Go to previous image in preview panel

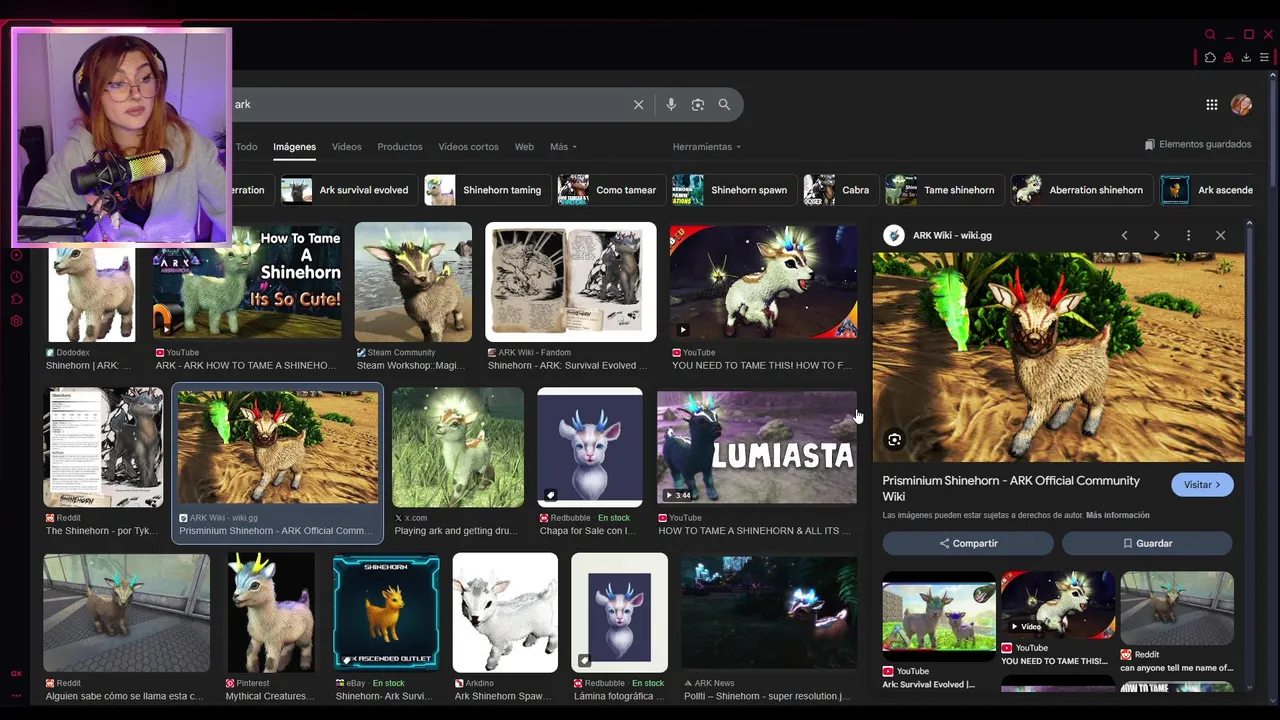point(1124,235)
